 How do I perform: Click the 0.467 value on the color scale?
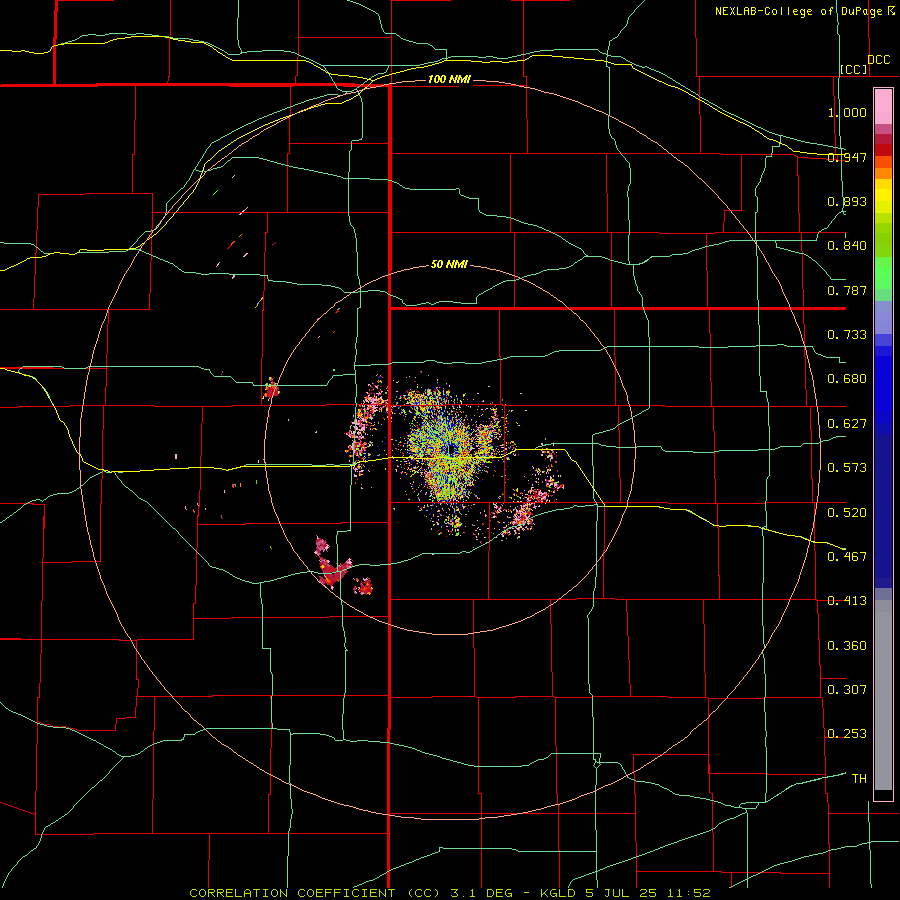pos(847,557)
